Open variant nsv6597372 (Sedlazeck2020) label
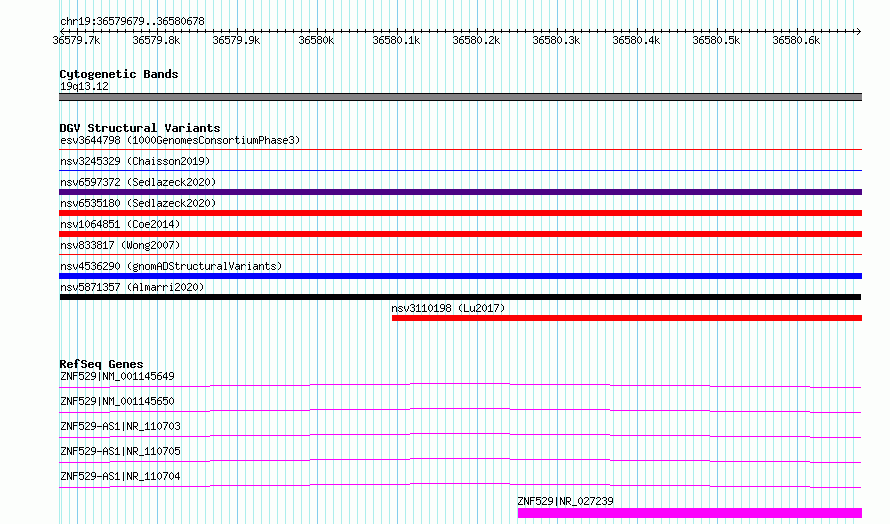The height and width of the screenshot is (524, 890). 138,182
